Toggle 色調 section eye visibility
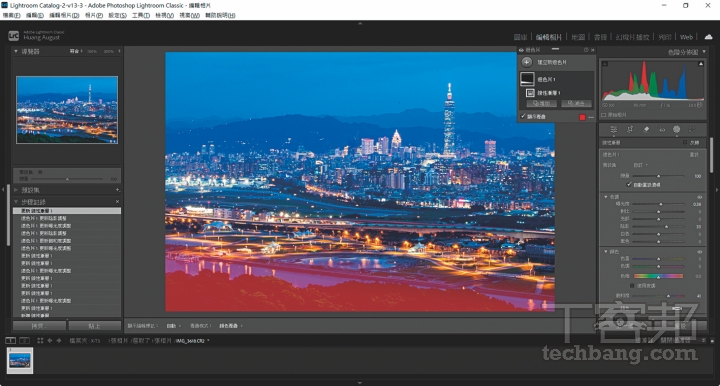 pos(700,197)
